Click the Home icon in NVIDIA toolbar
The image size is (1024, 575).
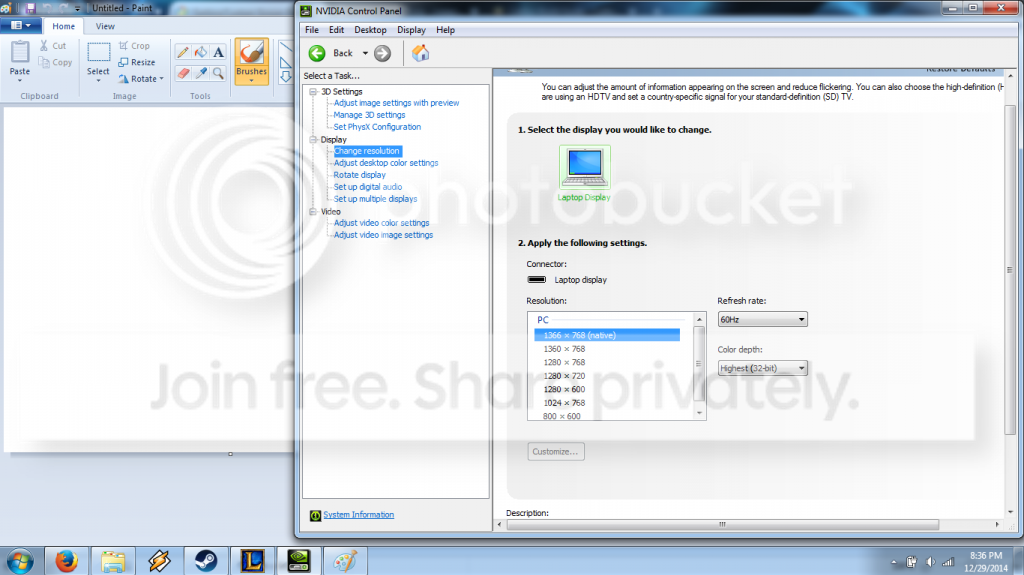pos(421,53)
